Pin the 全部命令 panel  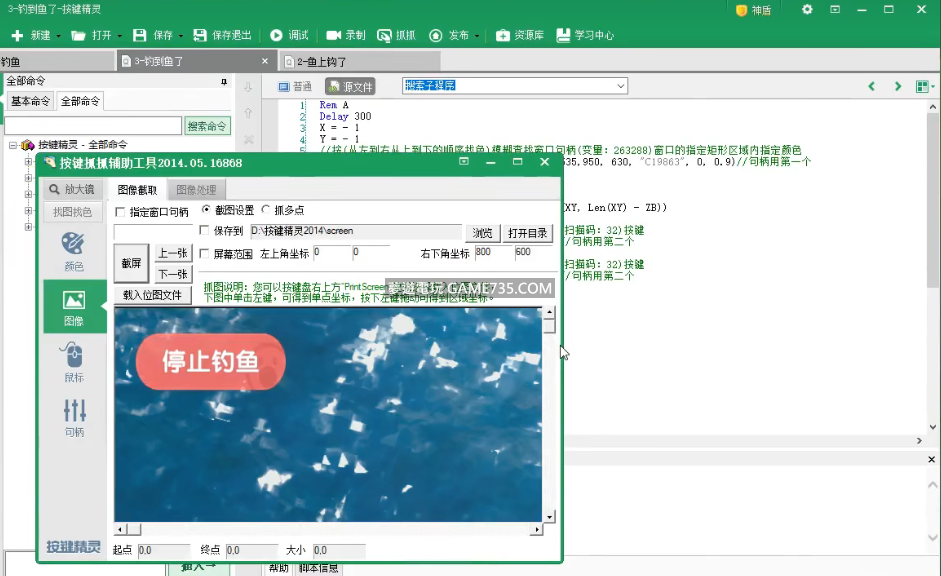click(224, 82)
